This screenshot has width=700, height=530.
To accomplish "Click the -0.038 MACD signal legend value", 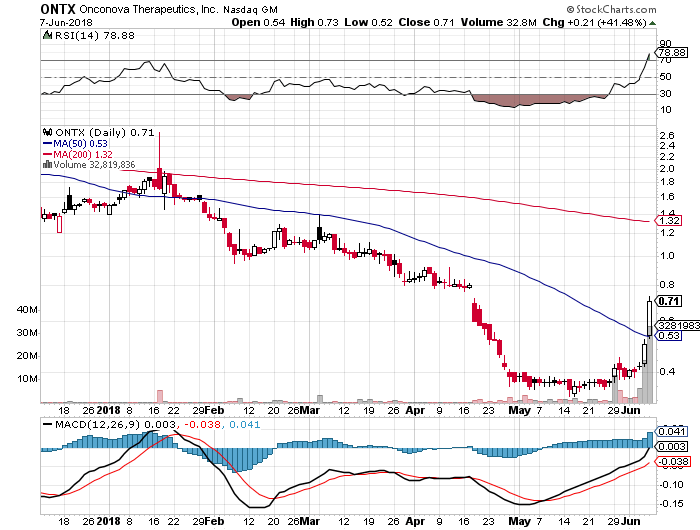I will [203, 424].
